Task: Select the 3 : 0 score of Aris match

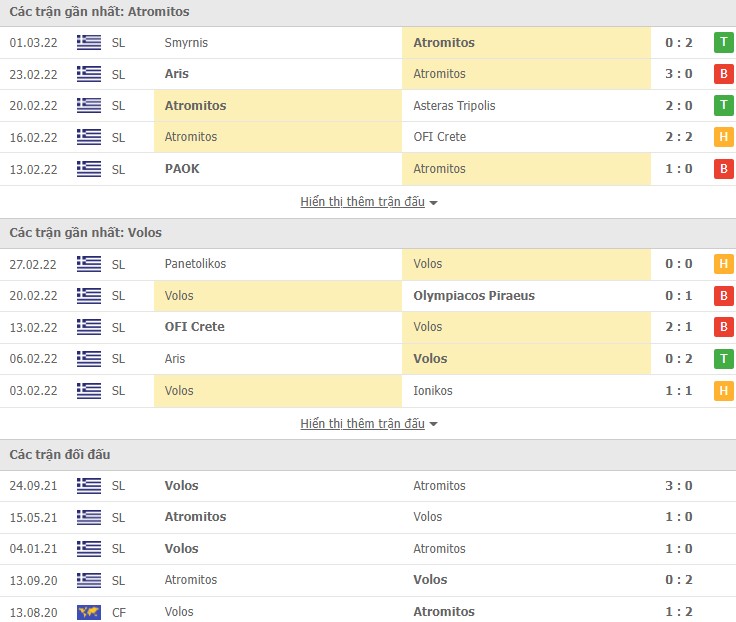Action: (679, 74)
